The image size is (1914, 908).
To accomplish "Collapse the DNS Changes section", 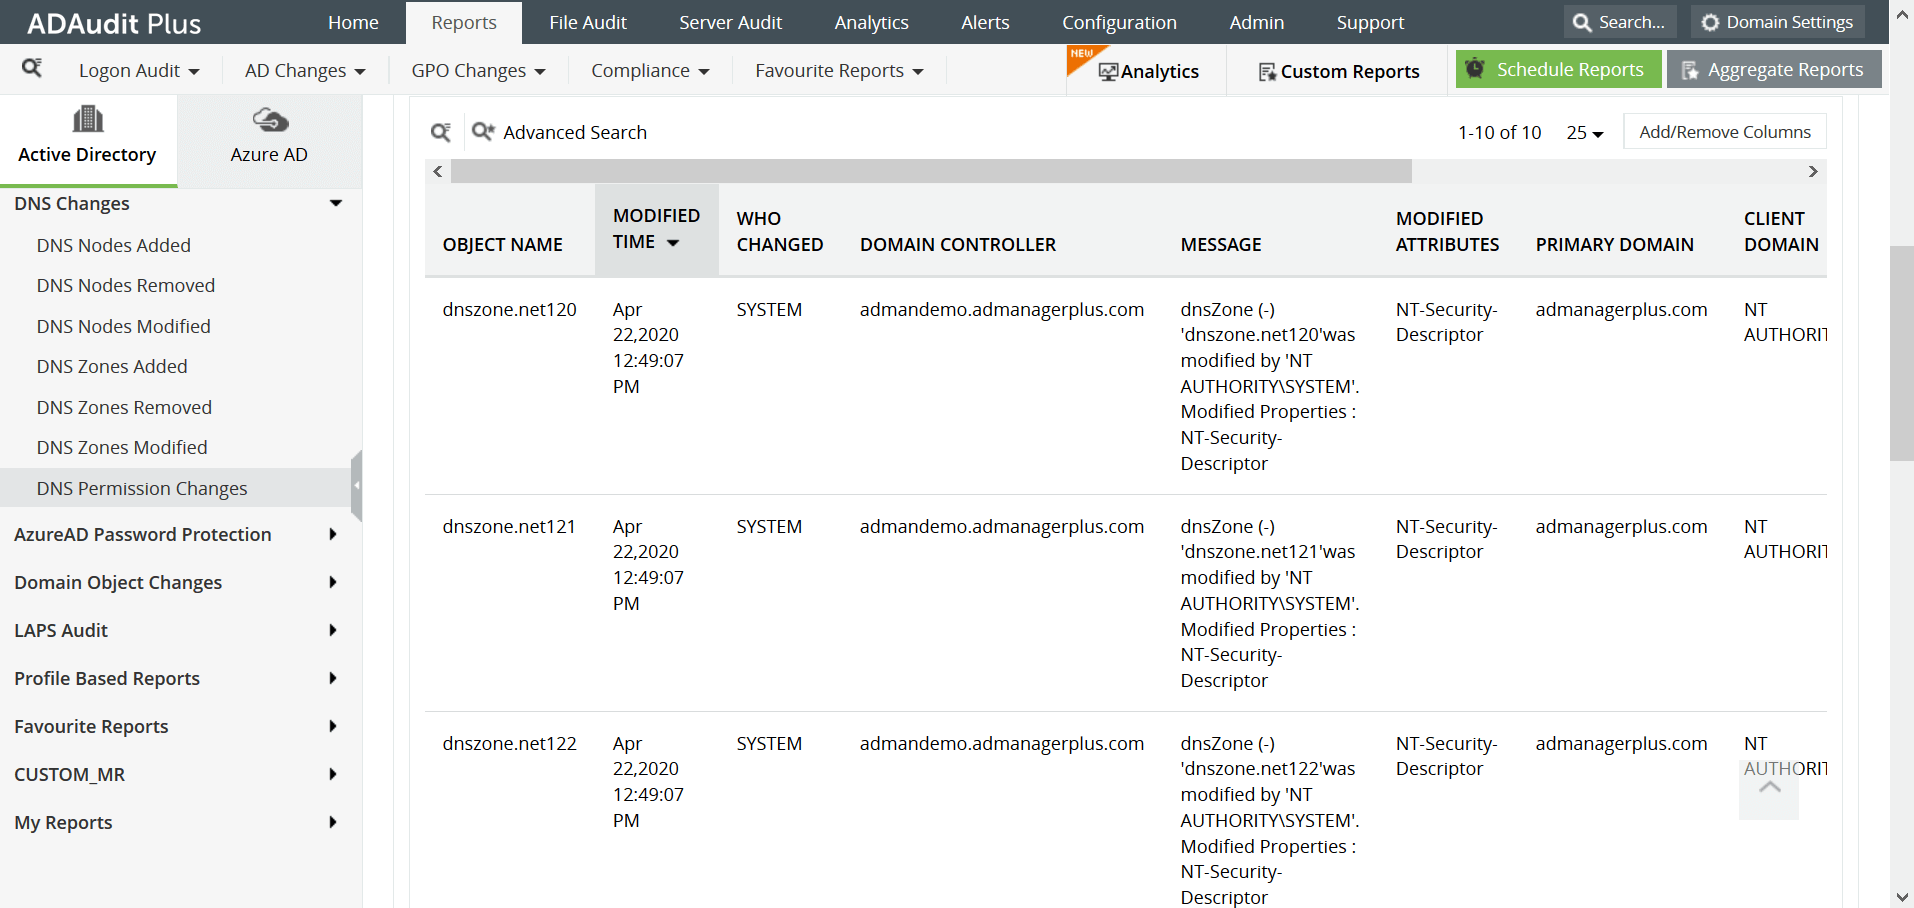I will click(x=336, y=203).
